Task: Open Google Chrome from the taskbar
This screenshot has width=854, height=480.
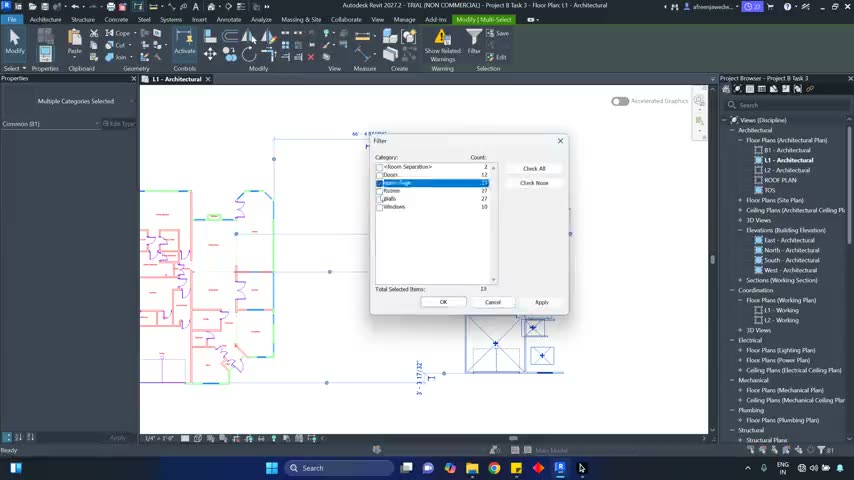Action: pyautogui.click(x=494, y=468)
